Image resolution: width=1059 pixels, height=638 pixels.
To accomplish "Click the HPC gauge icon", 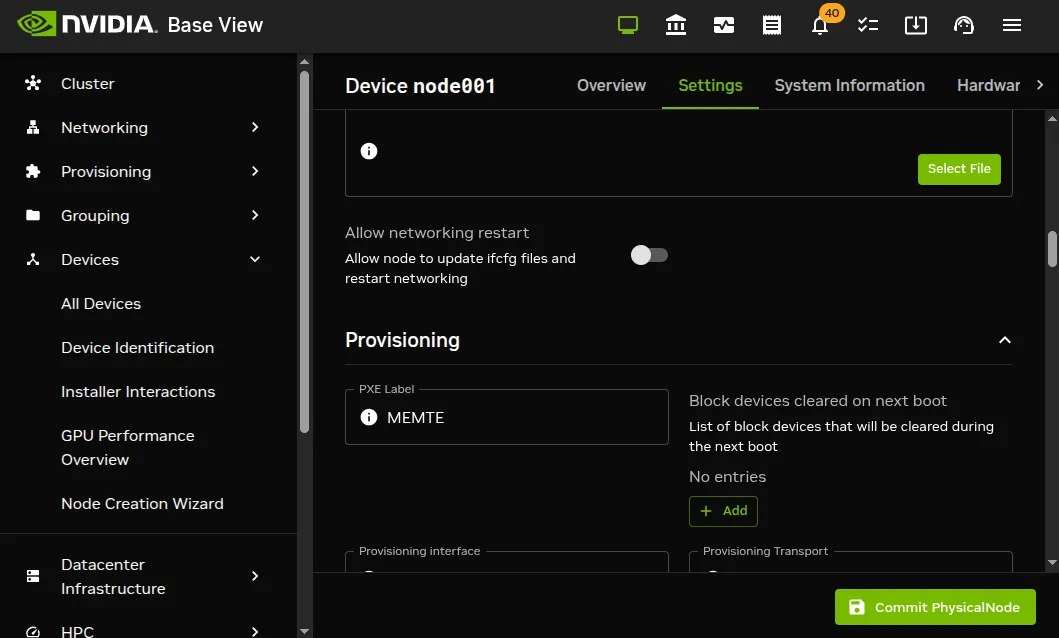I will (32, 632).
